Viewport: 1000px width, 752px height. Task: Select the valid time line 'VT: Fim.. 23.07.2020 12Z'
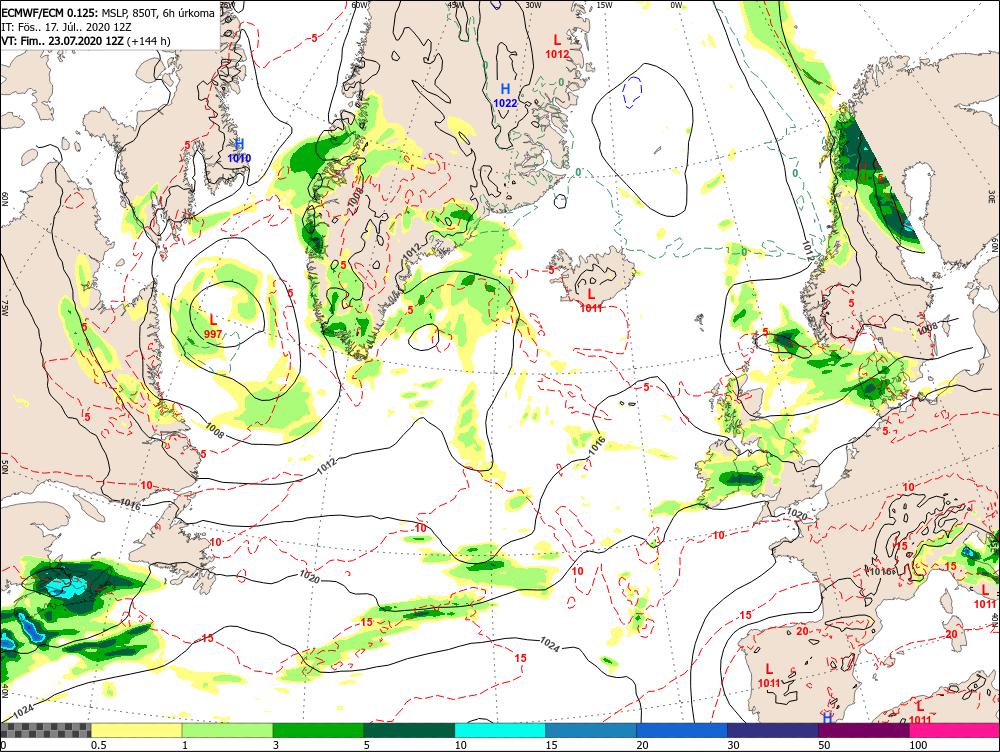pyautogui.click(x=64, y=41)
